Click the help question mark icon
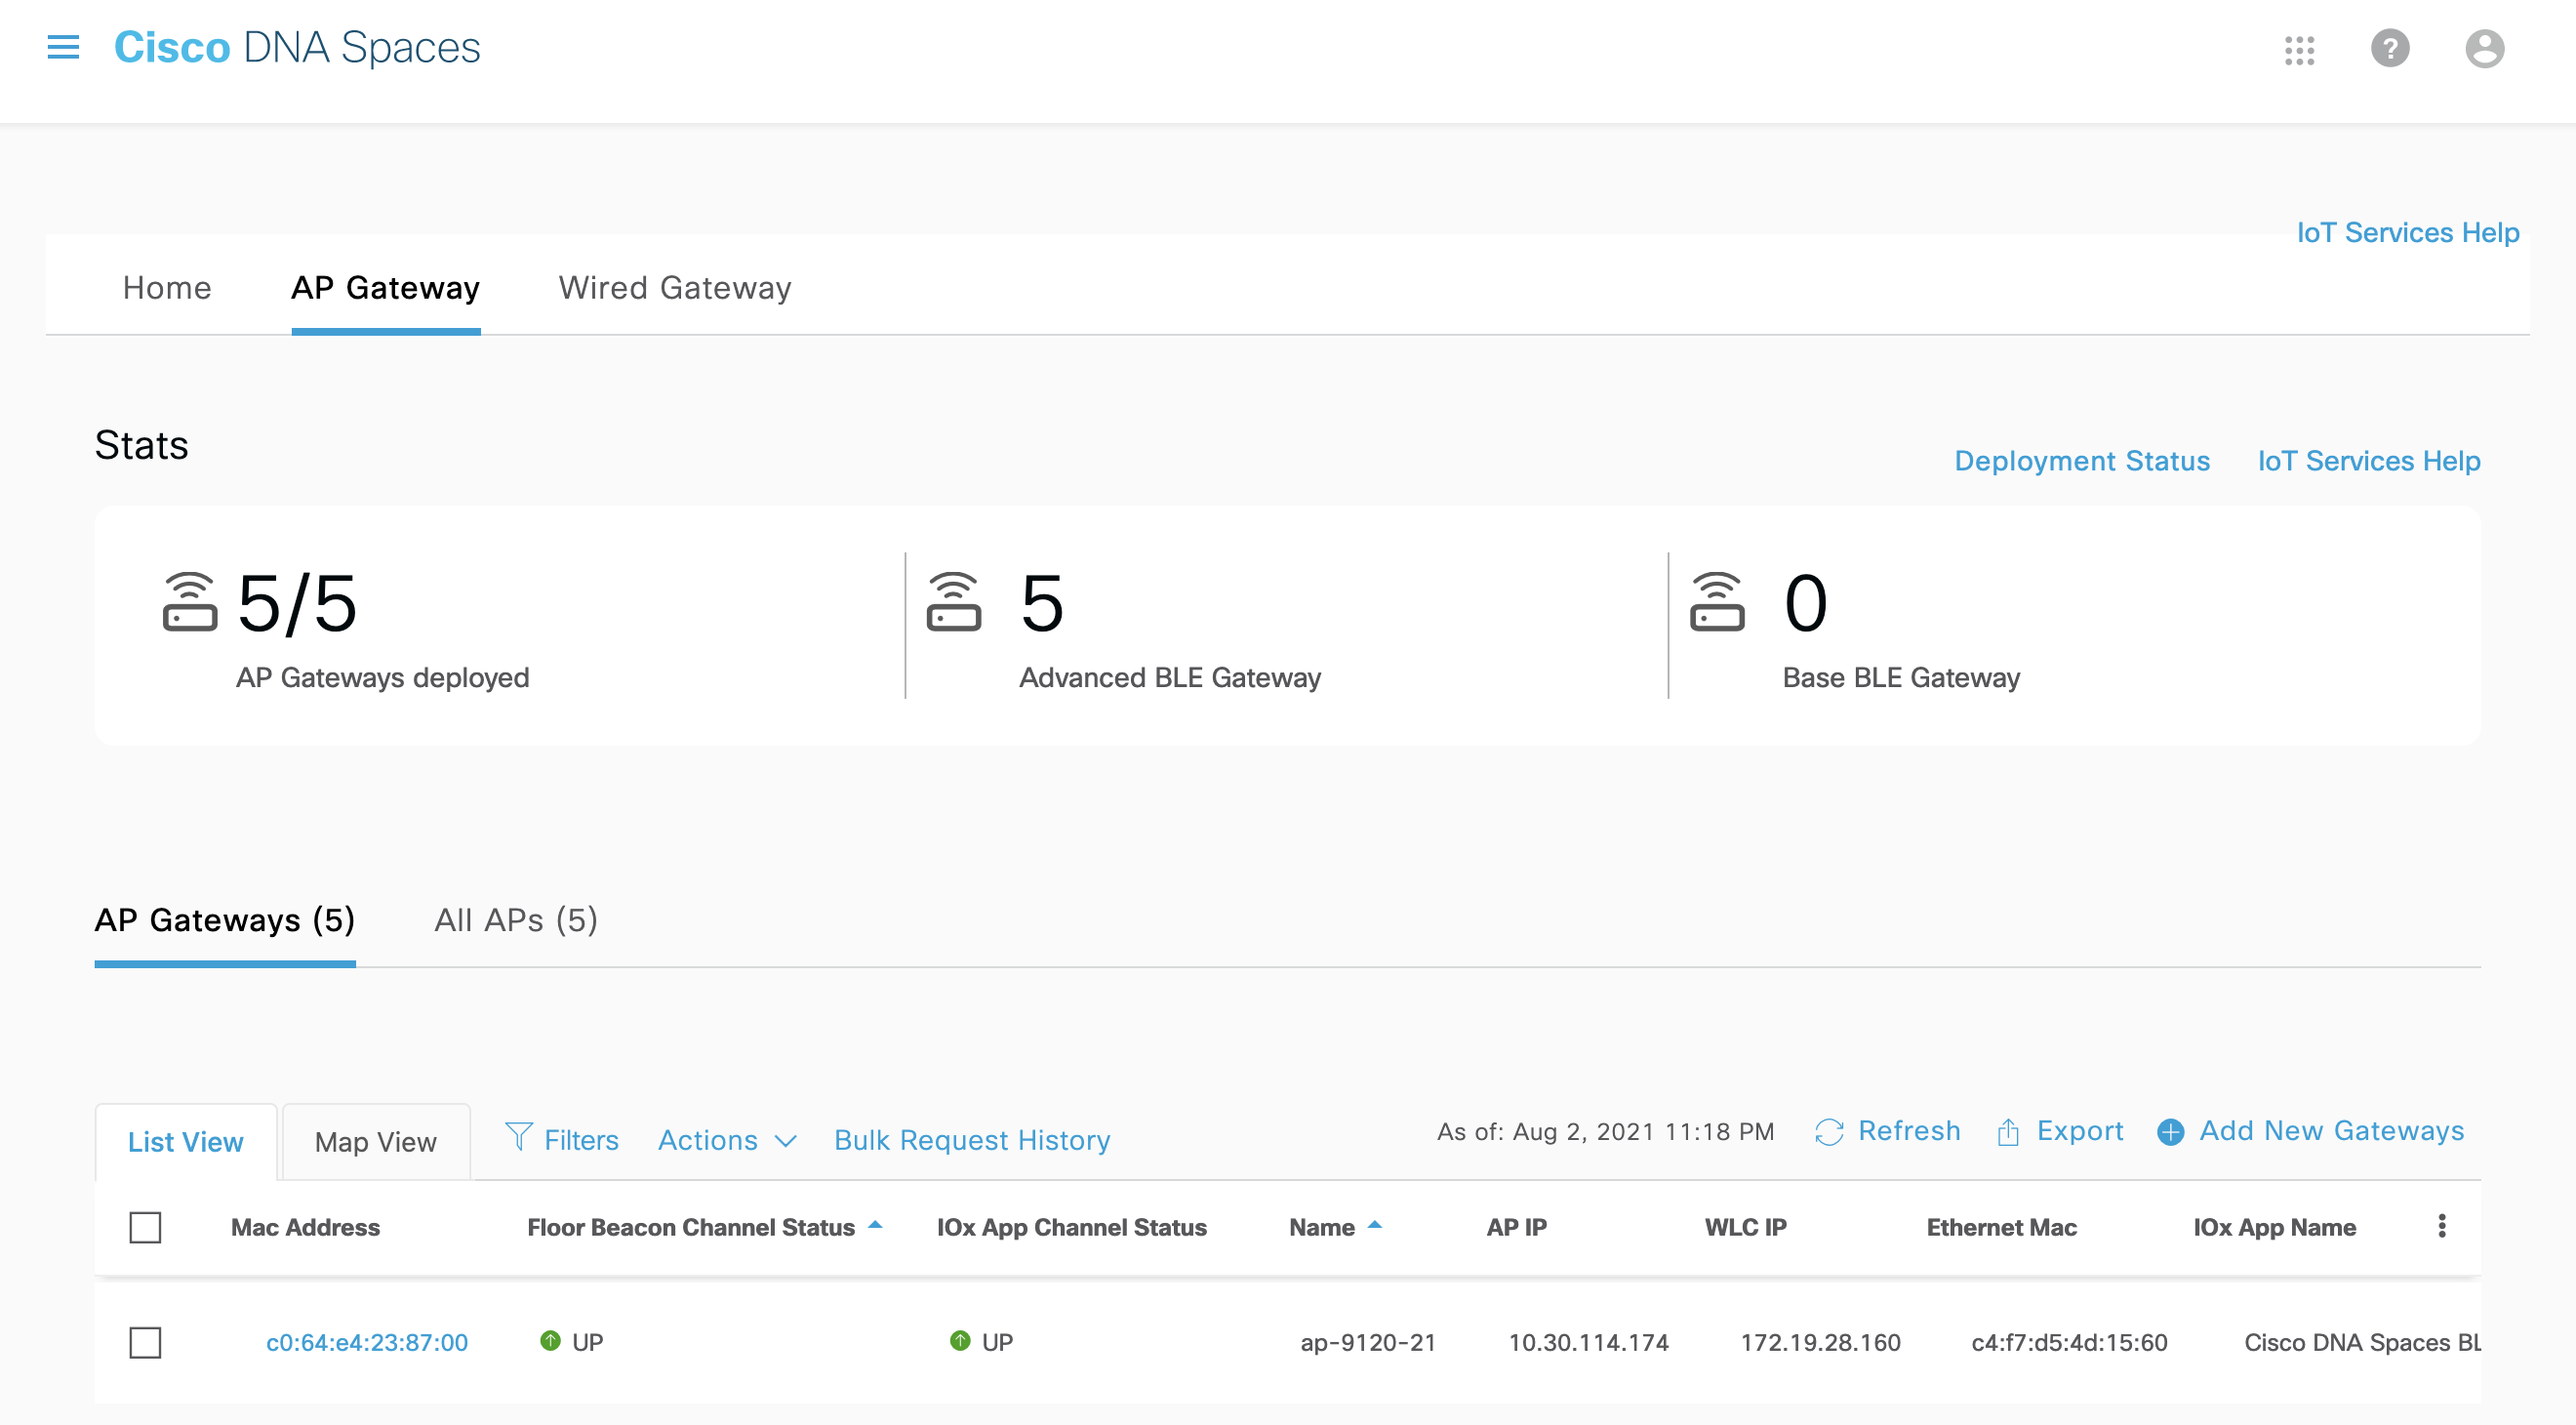Image resolution: width=2576 pixels, height=1425 pixels. pyautogui.click(x=2390, y=48)
